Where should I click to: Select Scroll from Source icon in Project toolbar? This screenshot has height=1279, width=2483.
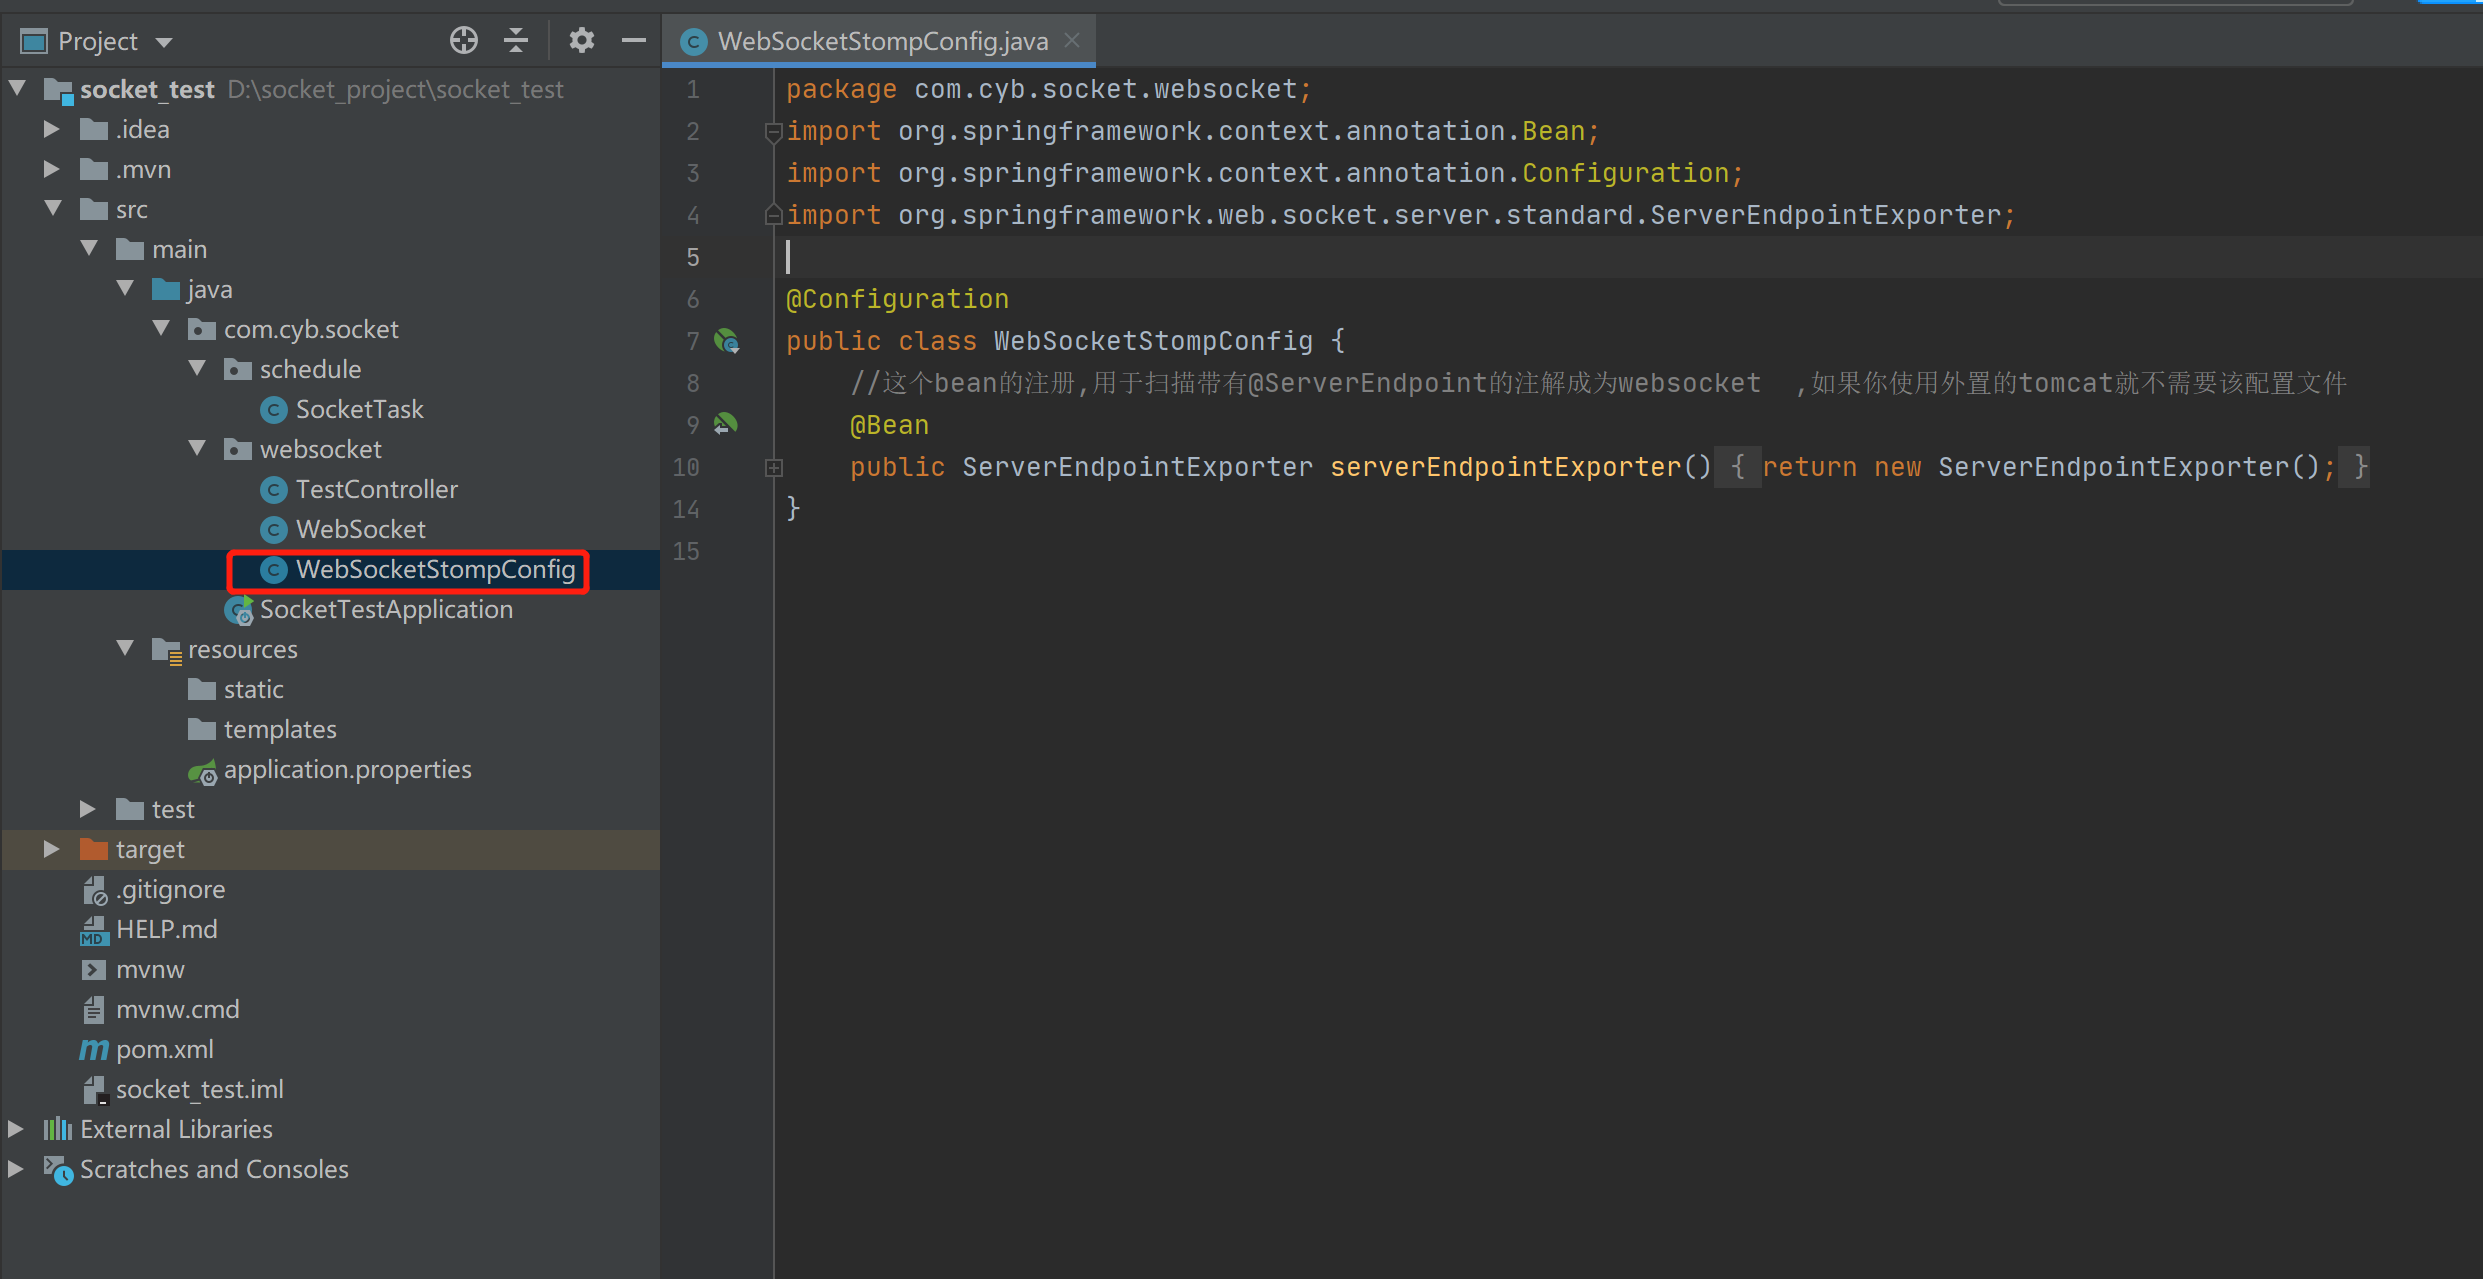(463, 40)
